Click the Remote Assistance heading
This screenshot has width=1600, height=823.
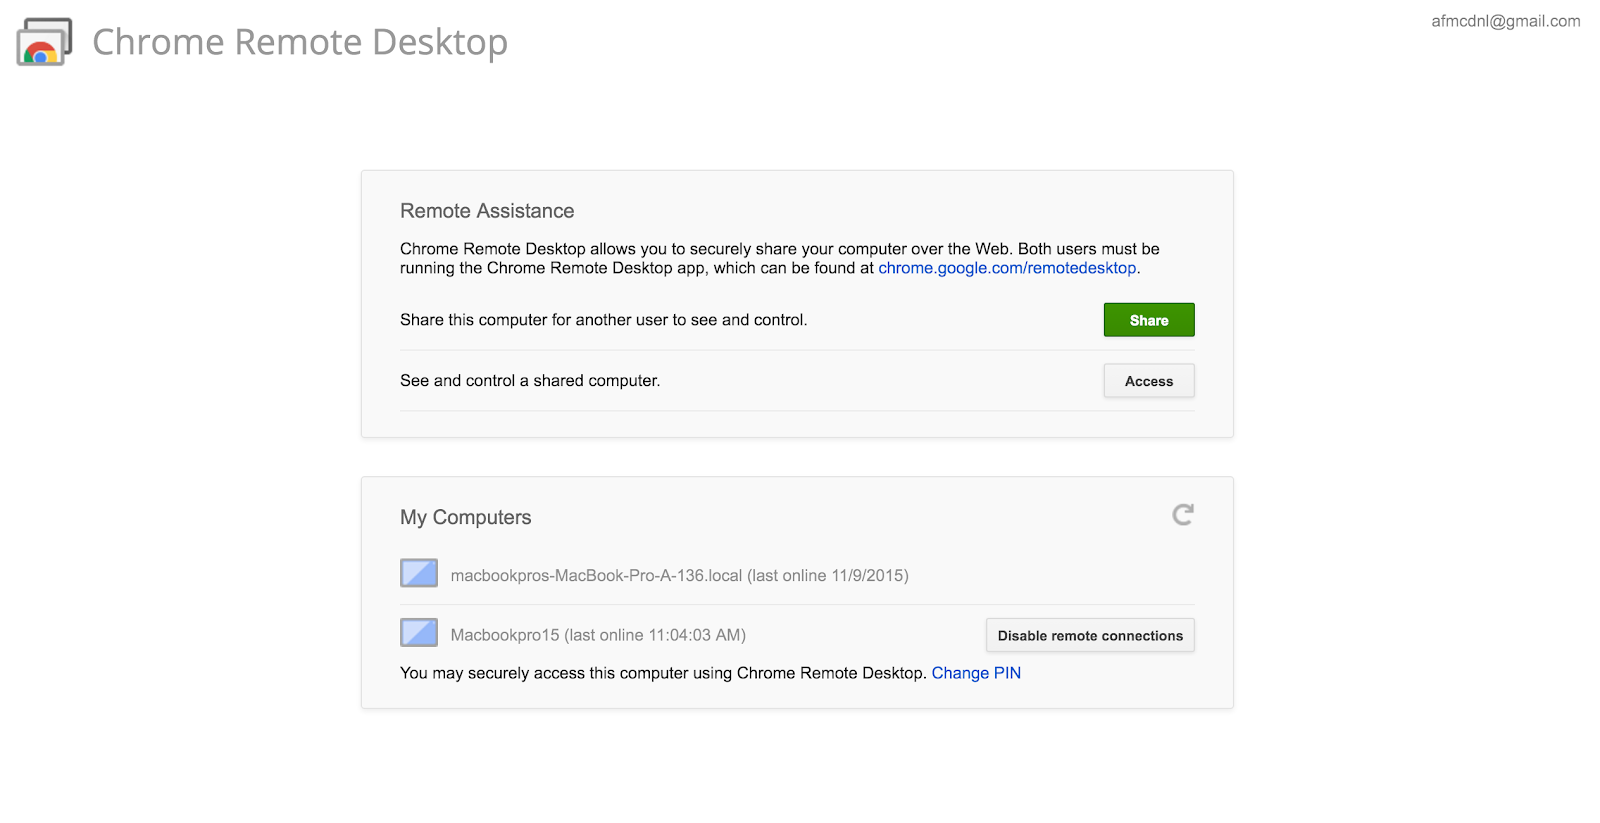(x=487, y=211)
